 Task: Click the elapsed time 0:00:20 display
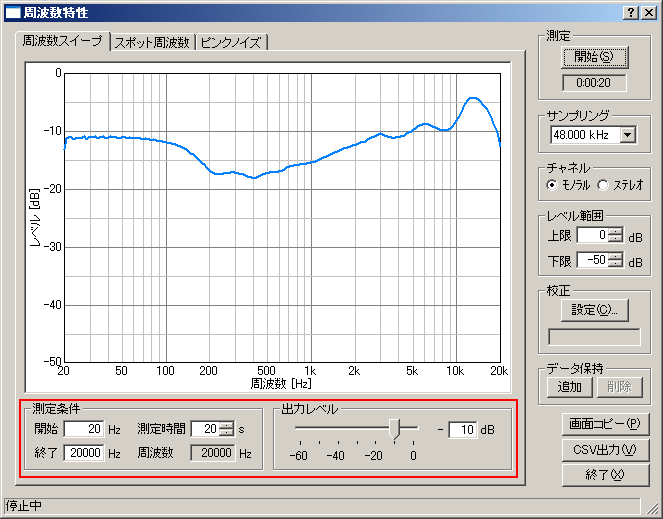point(594,83)
